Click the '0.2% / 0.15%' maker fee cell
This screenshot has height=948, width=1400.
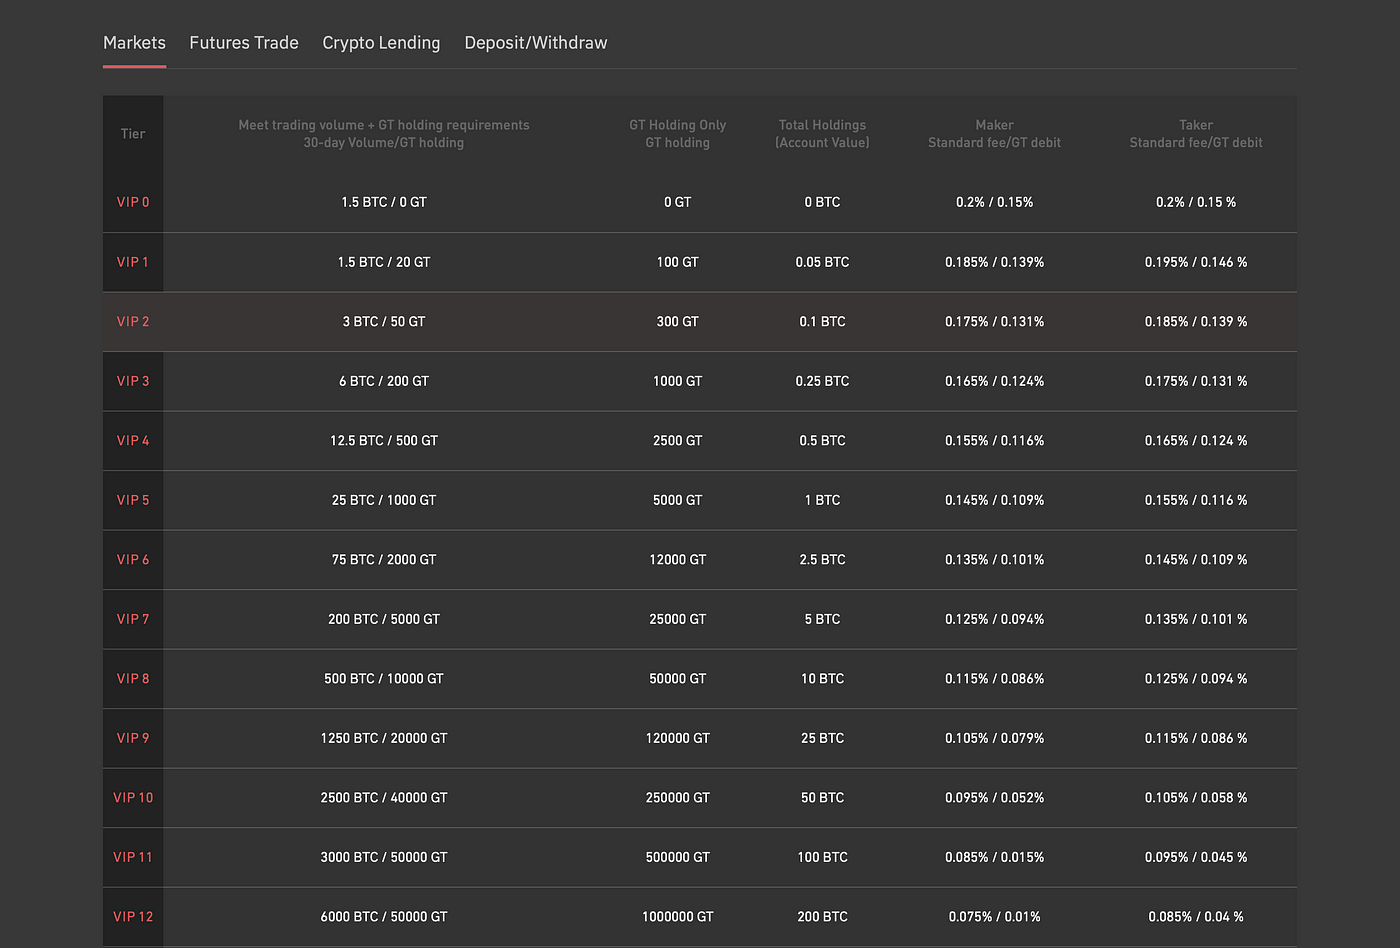pos(995,202)
